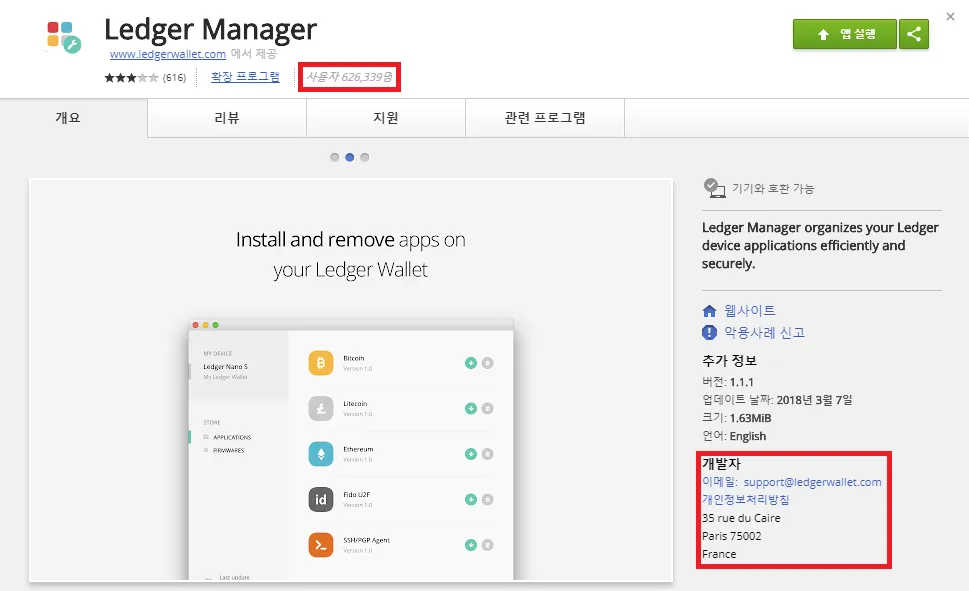Click the 버전: 1.1.1 version text
The height and width of the screenshot is (591, 969).
tap(728, 382)
